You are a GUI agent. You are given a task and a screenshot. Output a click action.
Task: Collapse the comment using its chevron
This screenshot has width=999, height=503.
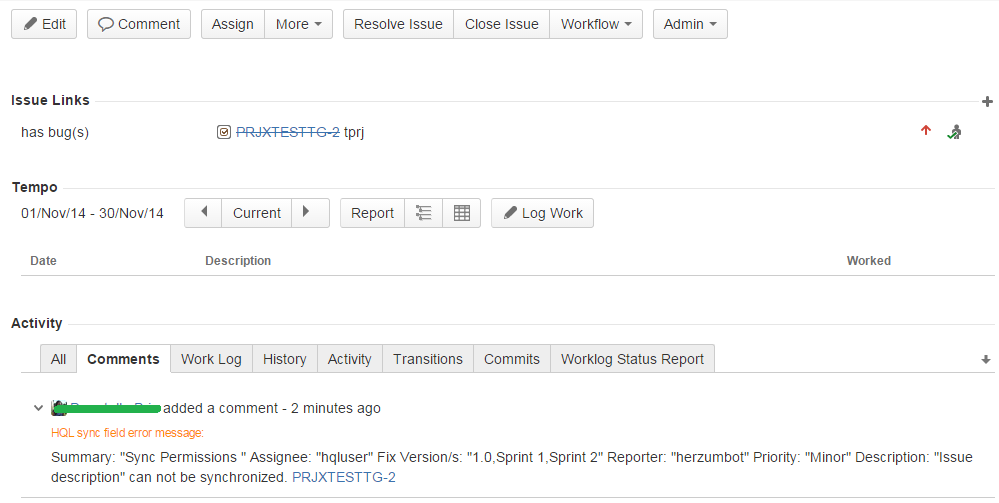[x=38, y=408]
